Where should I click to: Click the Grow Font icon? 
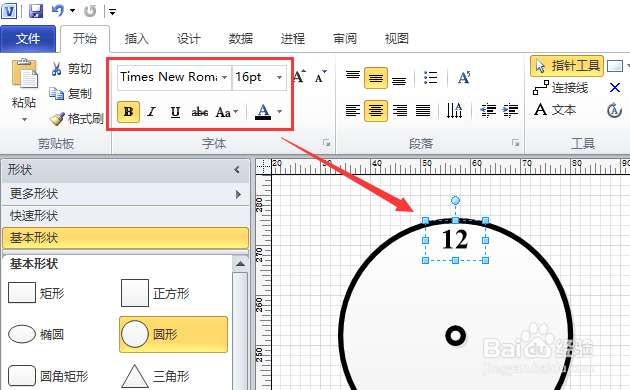(299, 76)
